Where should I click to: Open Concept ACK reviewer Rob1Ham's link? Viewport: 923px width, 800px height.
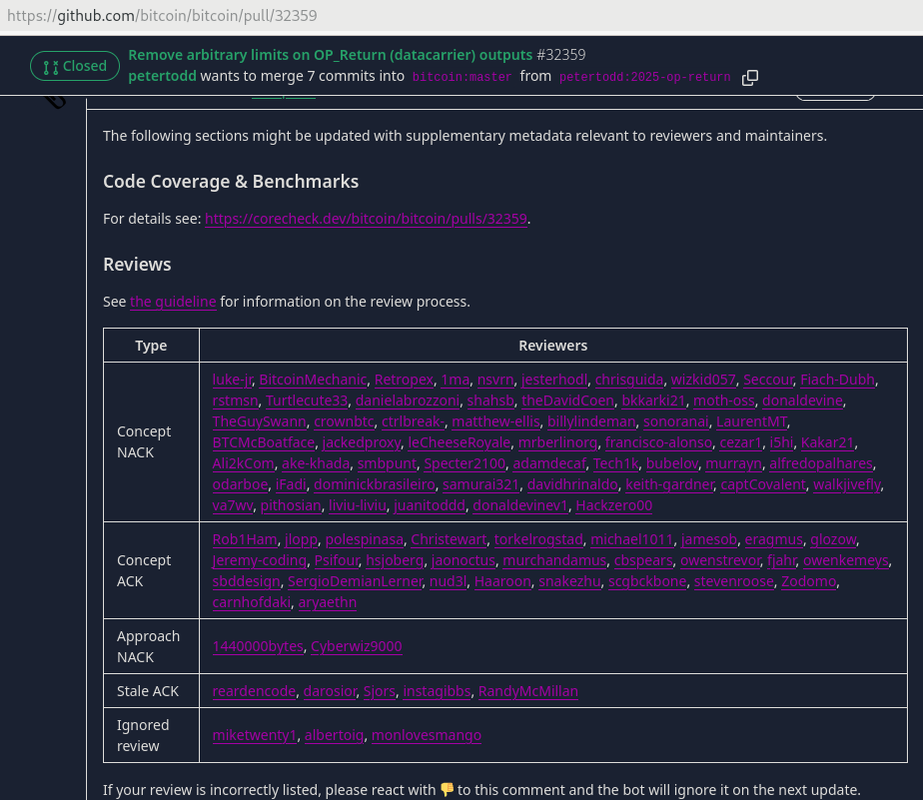(x=244, y=540)
